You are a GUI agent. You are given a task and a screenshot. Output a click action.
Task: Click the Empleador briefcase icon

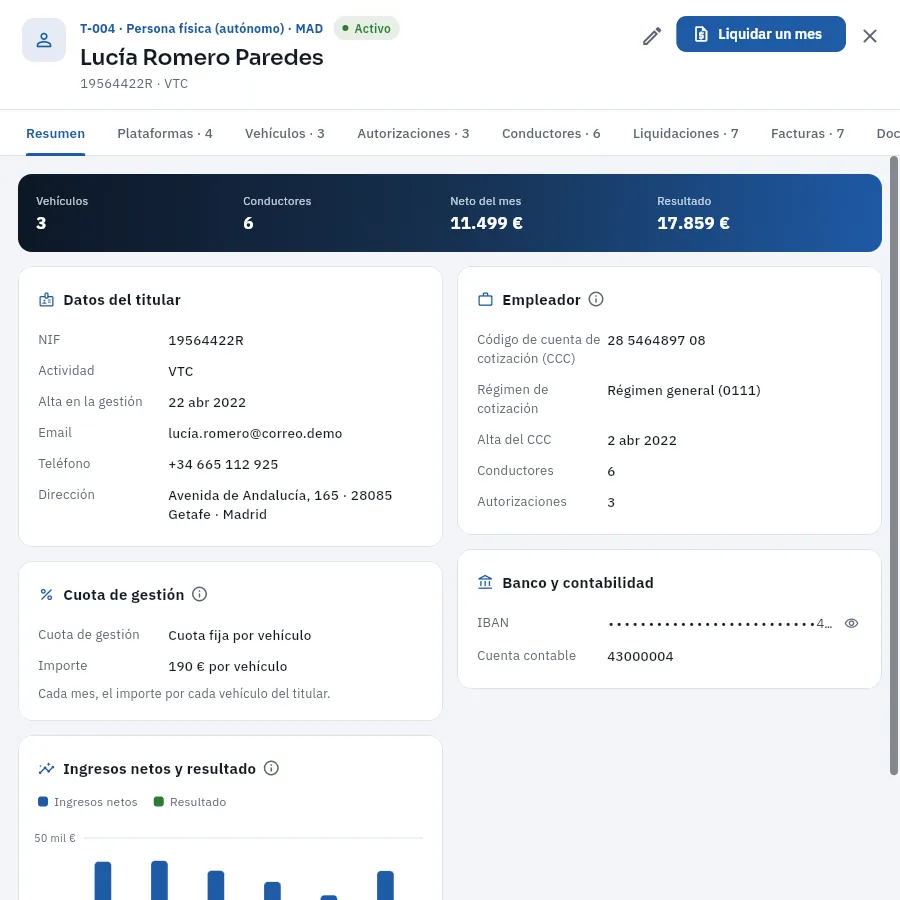point(485,300)
